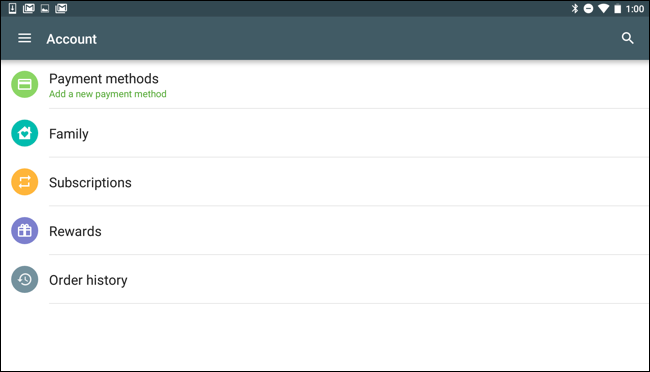Viewport: 650px width, 372px height.
Task: Select Add a new payment method
Action: point(108,94)
